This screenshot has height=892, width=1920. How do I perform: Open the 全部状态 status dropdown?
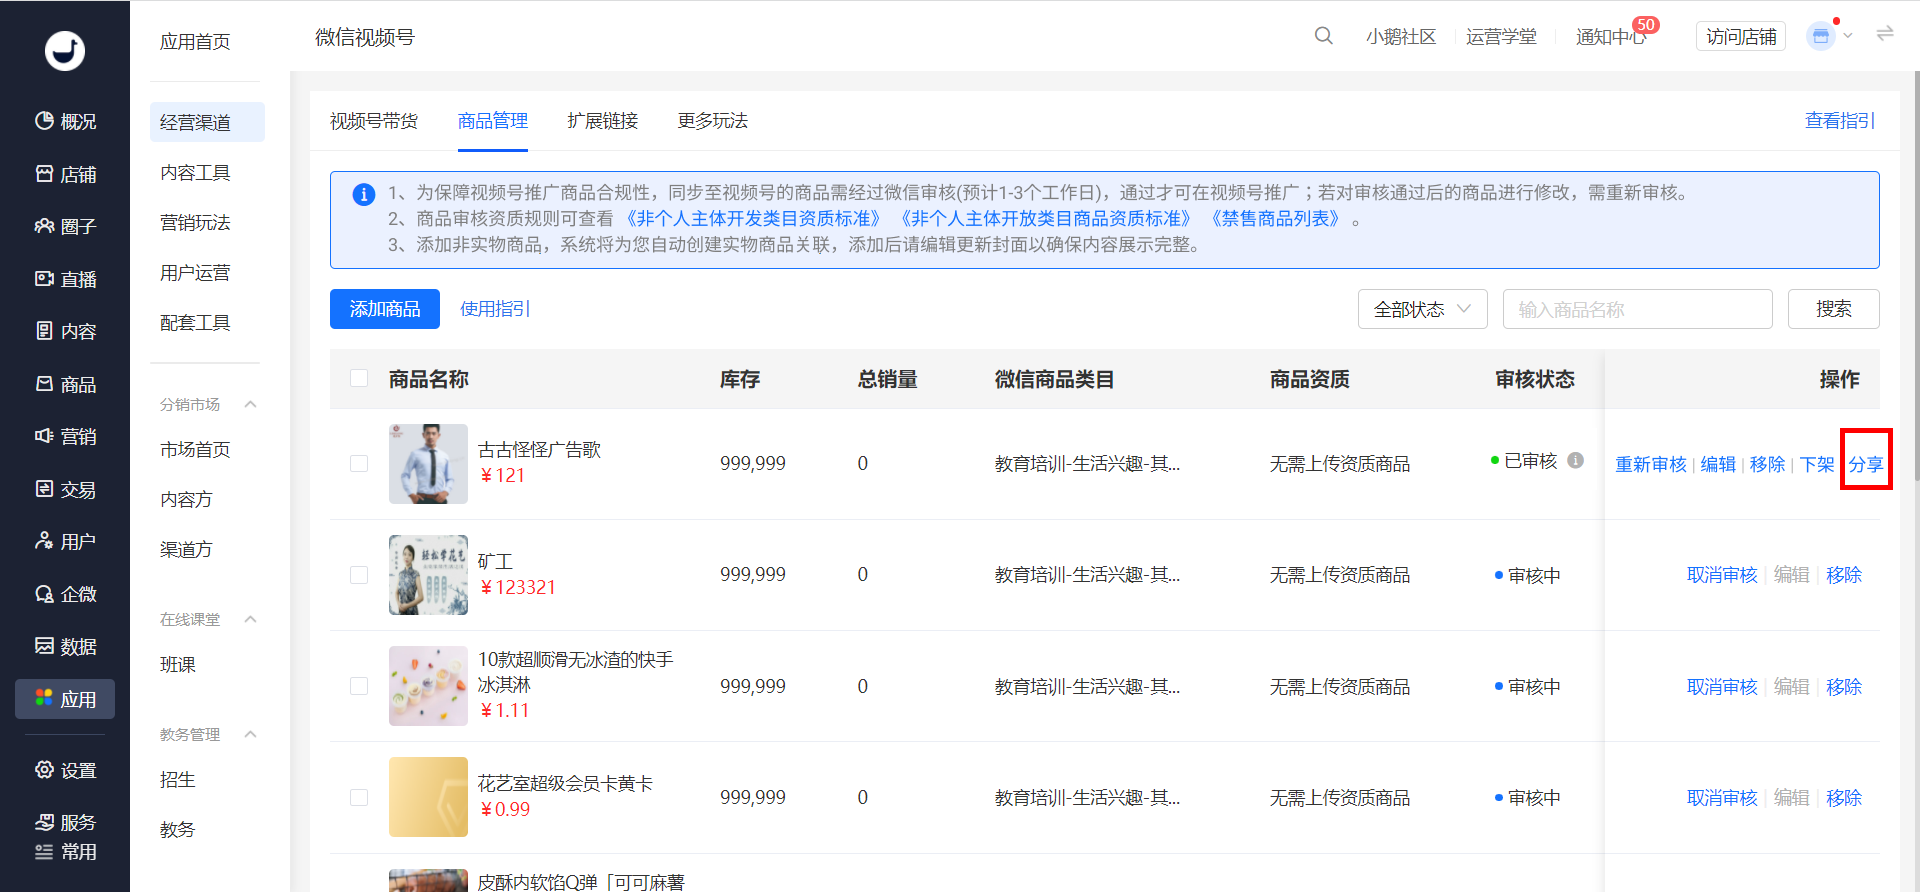click(x=1422, y=309)
